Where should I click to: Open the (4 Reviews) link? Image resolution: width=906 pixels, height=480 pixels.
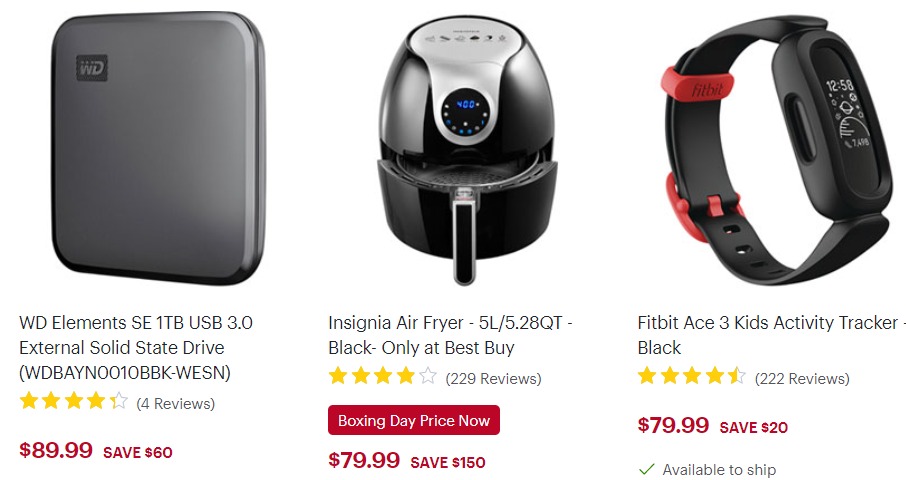pos(176,403)
